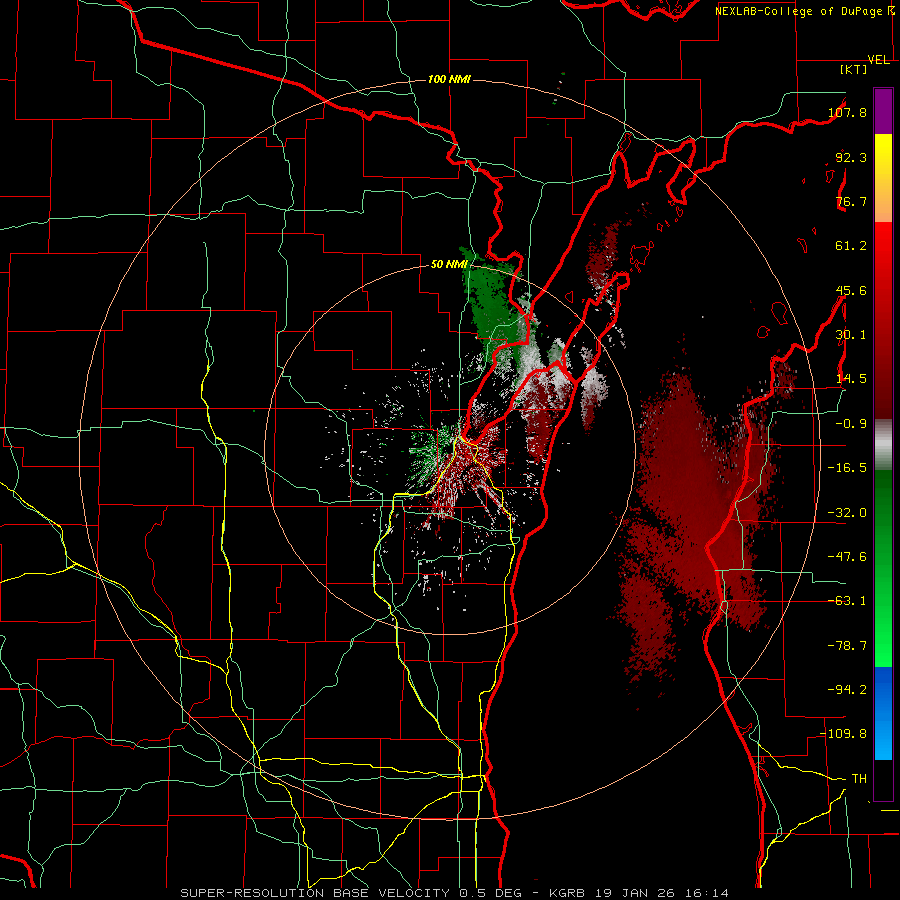Click the [KT] units label
Image resolution: width=900 pixels, height=900 pixels.
tap(854, 69)
